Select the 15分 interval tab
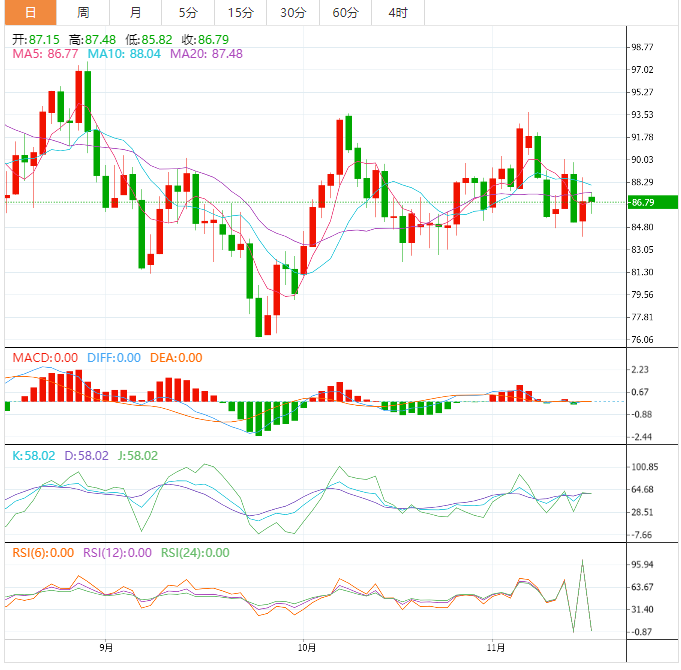The image size is (681, 670). pyautogui.click(x=240, y=13)
